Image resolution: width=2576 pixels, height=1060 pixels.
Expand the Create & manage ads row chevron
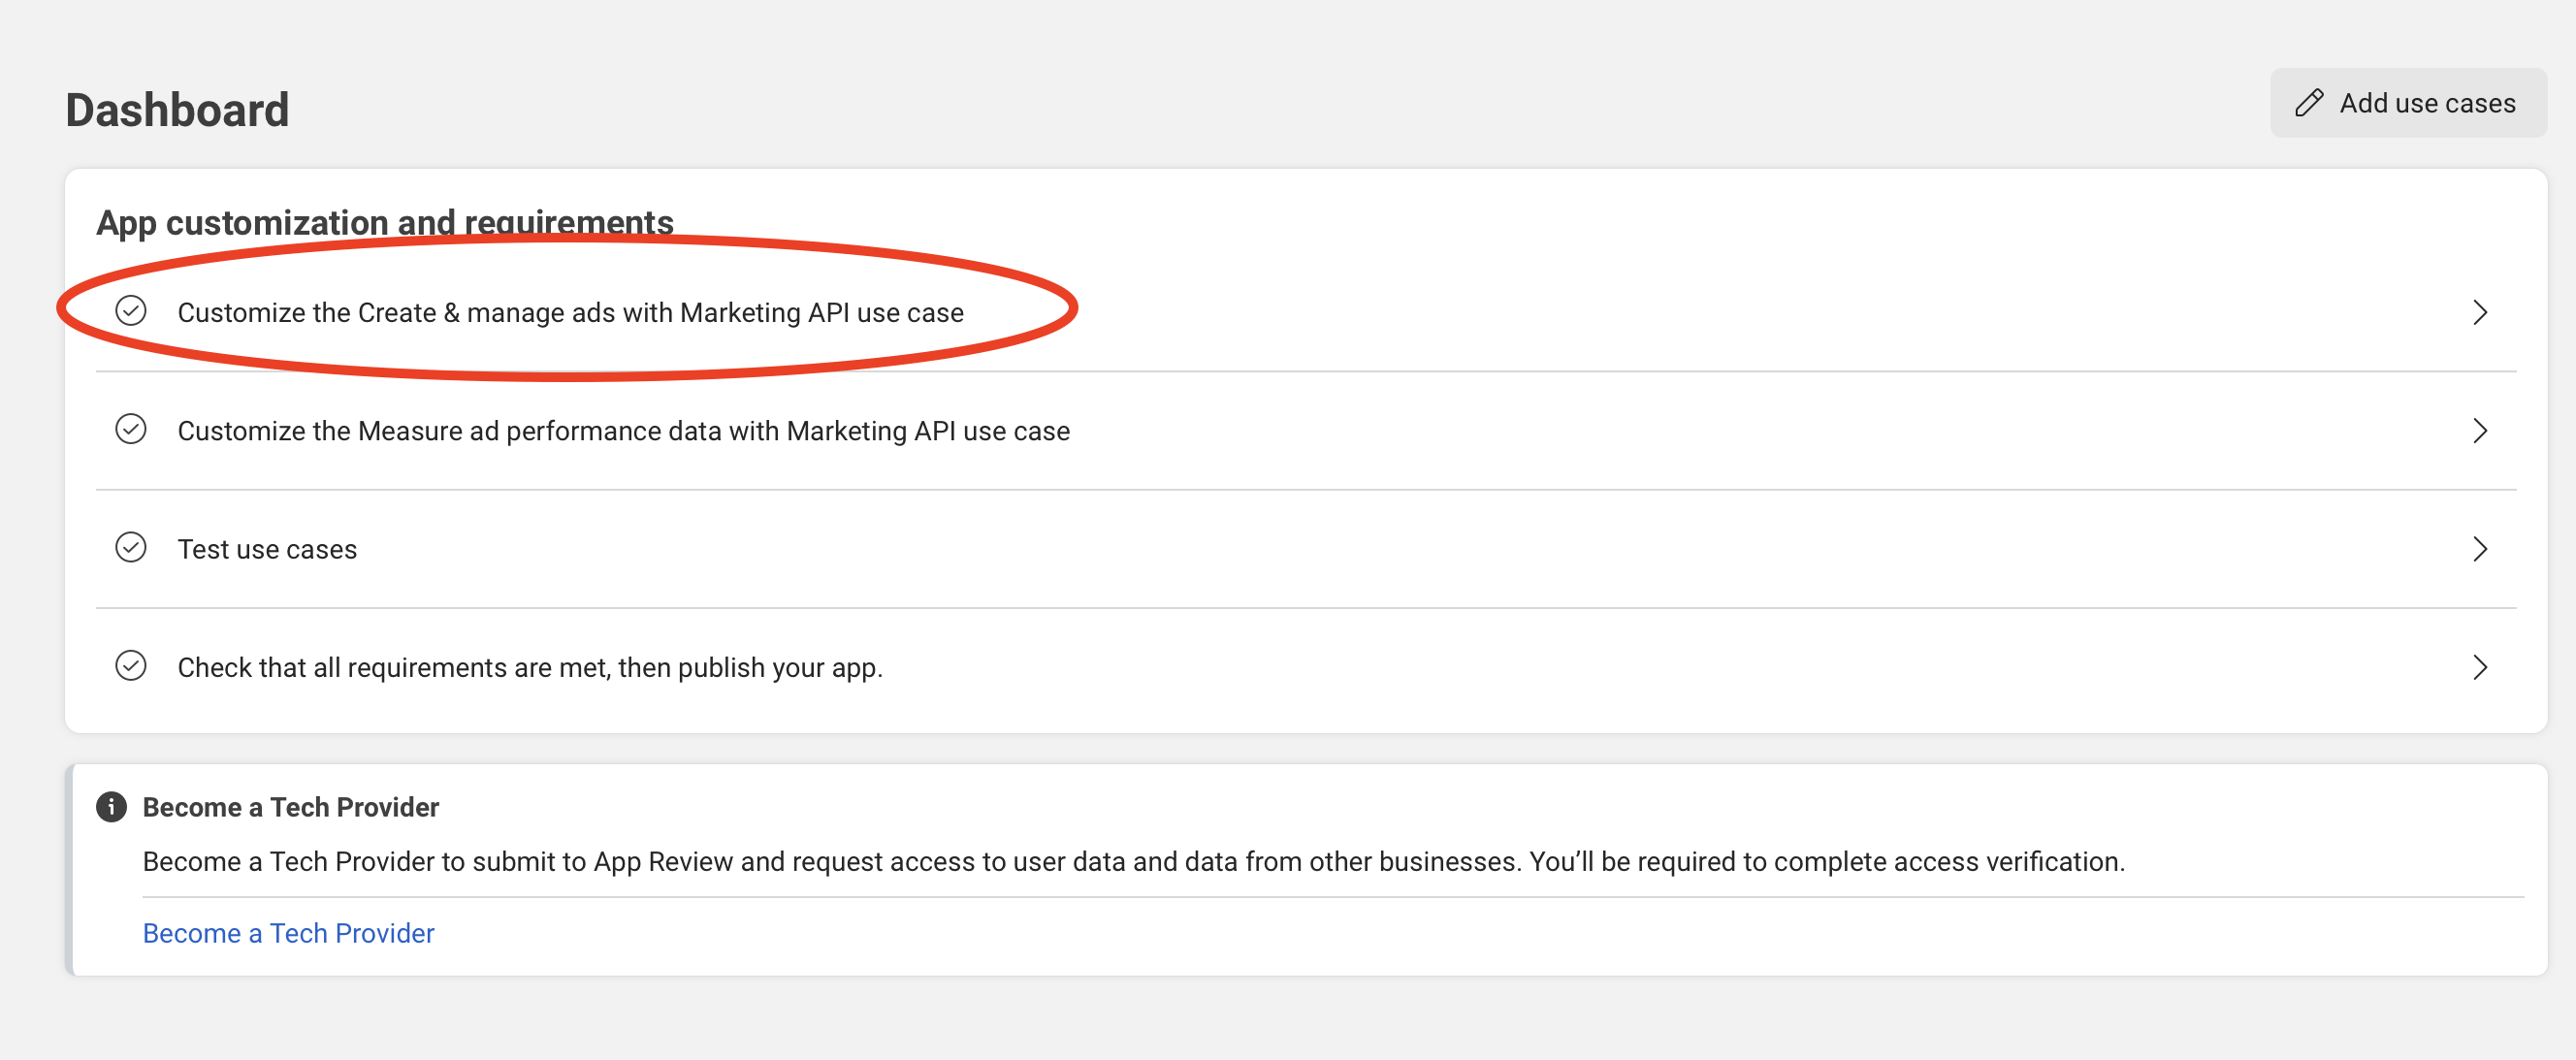[2479, 312]
